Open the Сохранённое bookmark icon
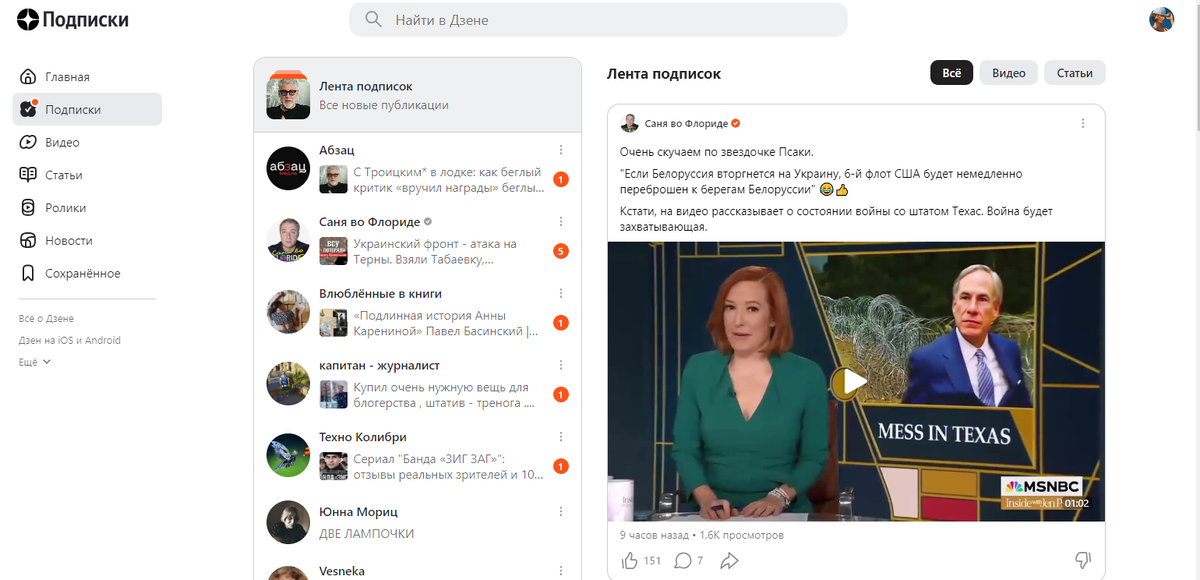Viewport: 1200px width, 580px height. tap(28, 273)
